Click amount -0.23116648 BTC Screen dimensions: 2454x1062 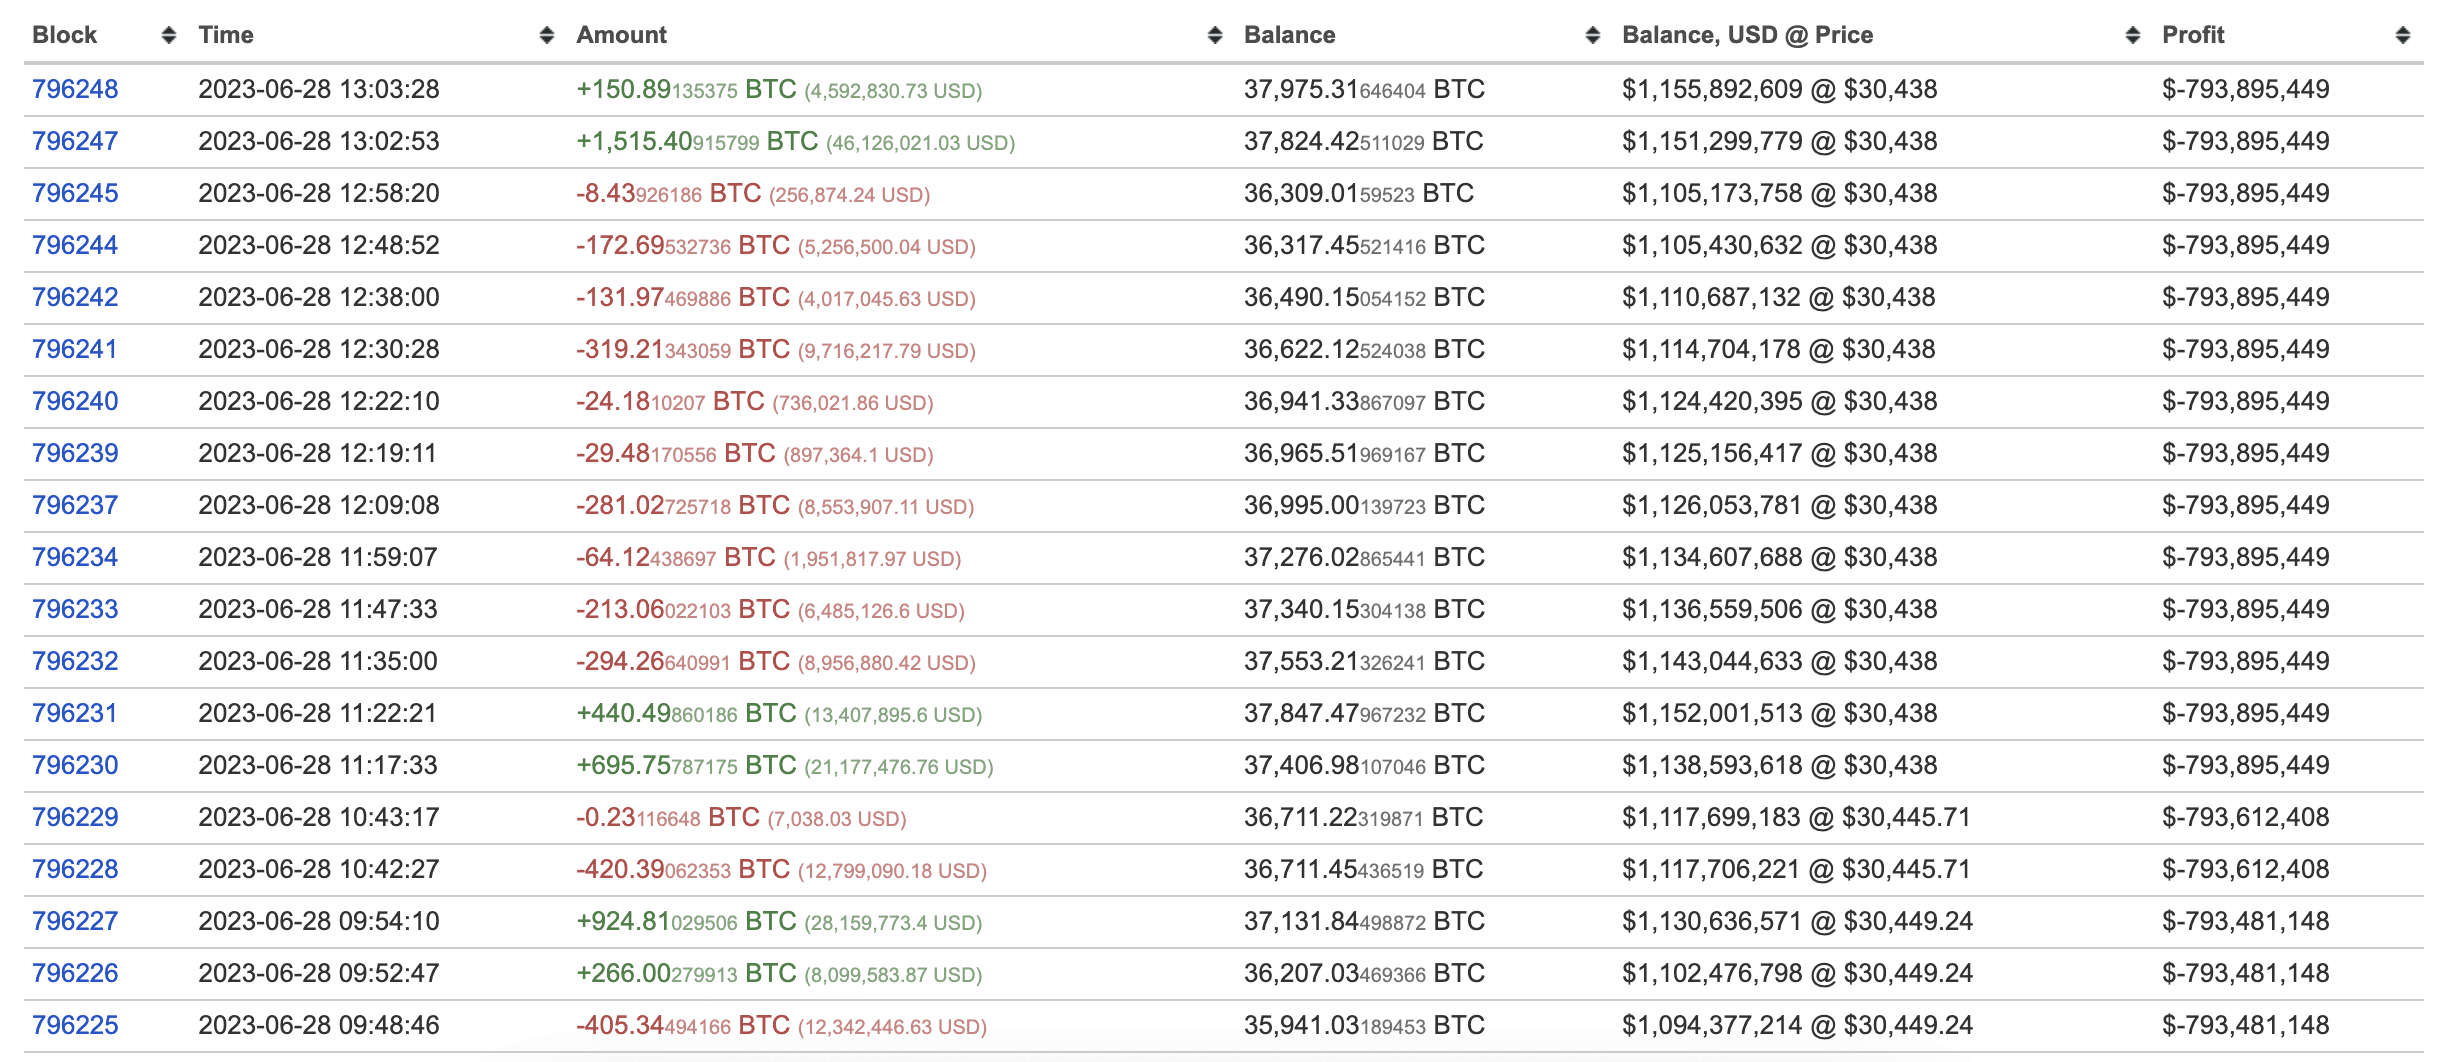[x=668, y=817]
